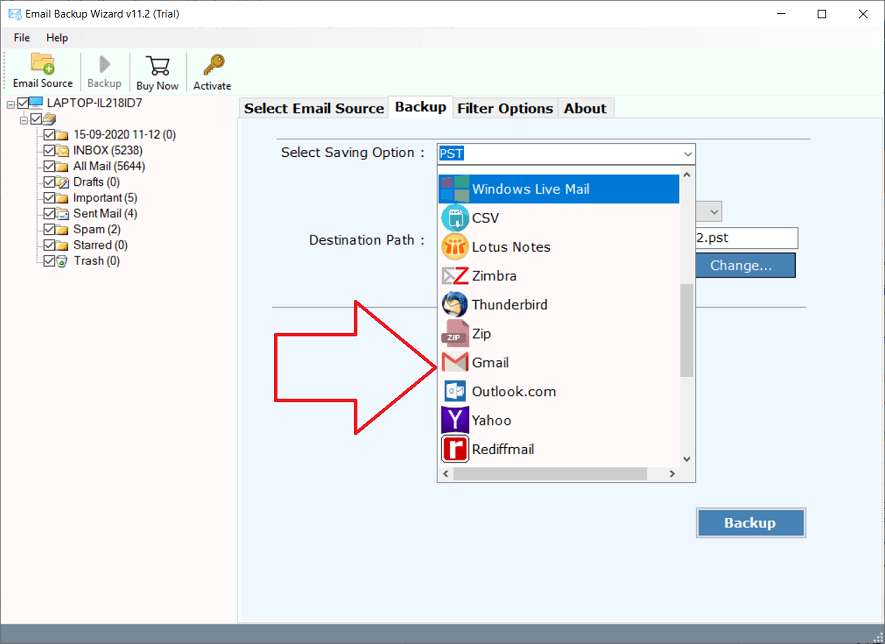The image size is (885, 644).
Task: Select the Zimbra icon in list
Action: pyautogui.click(x=454, y=275)
